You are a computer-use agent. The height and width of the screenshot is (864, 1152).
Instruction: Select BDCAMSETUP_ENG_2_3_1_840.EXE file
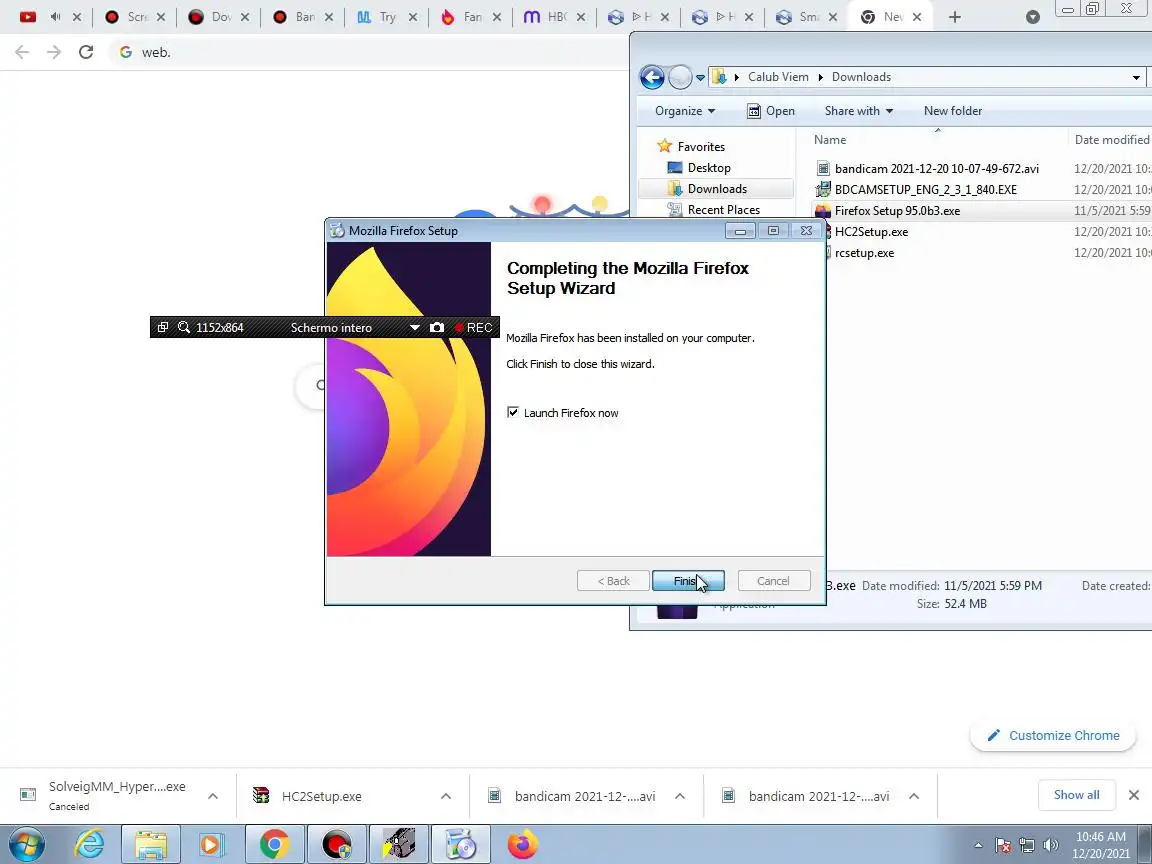pyautogui.click(x=926, y=190)
